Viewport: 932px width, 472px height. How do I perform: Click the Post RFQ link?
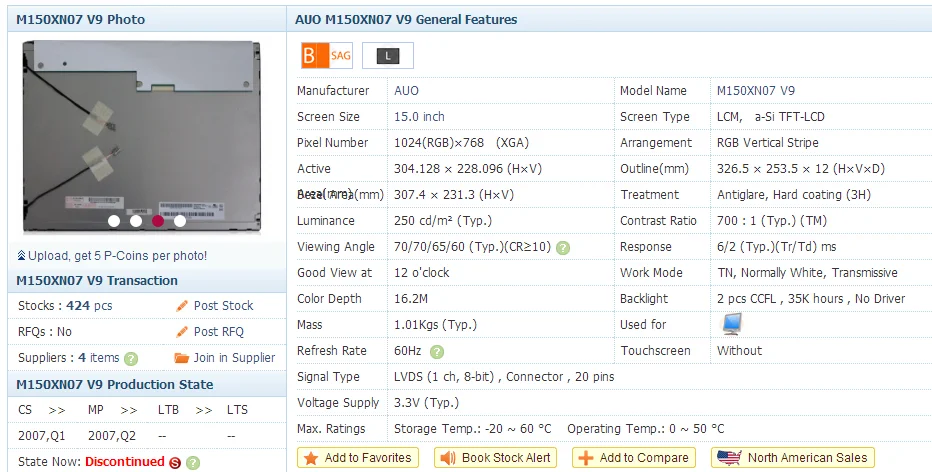219,332
